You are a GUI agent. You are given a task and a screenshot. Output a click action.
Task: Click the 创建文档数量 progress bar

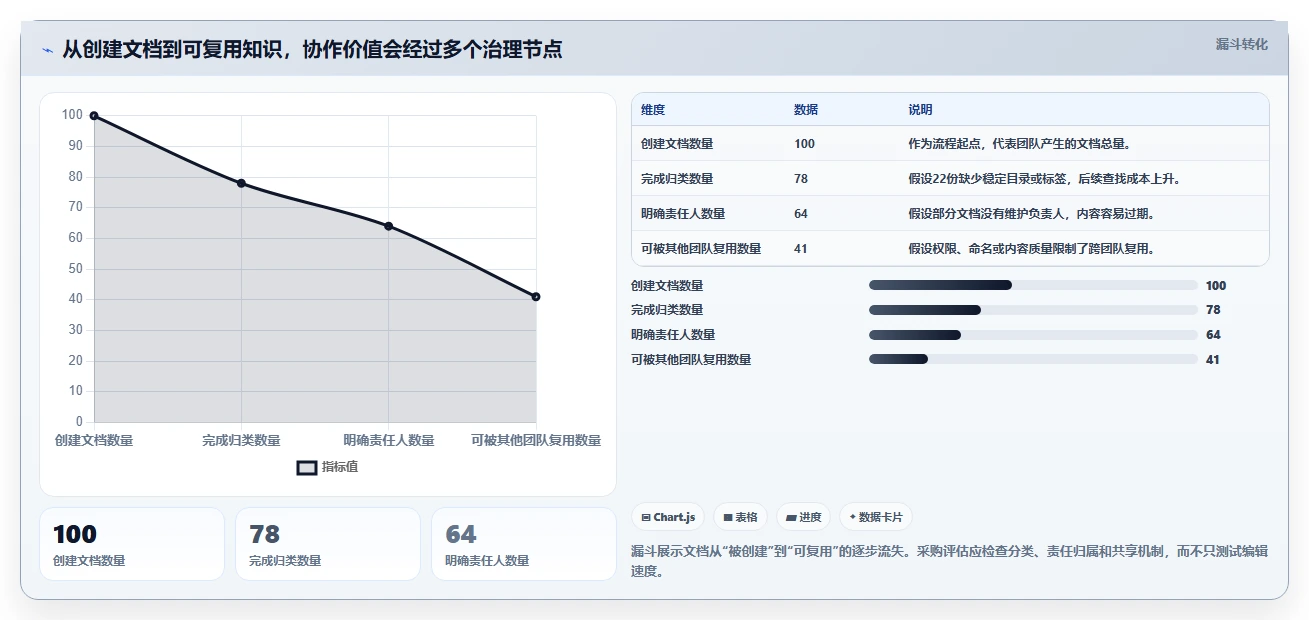coord(1033,285)
